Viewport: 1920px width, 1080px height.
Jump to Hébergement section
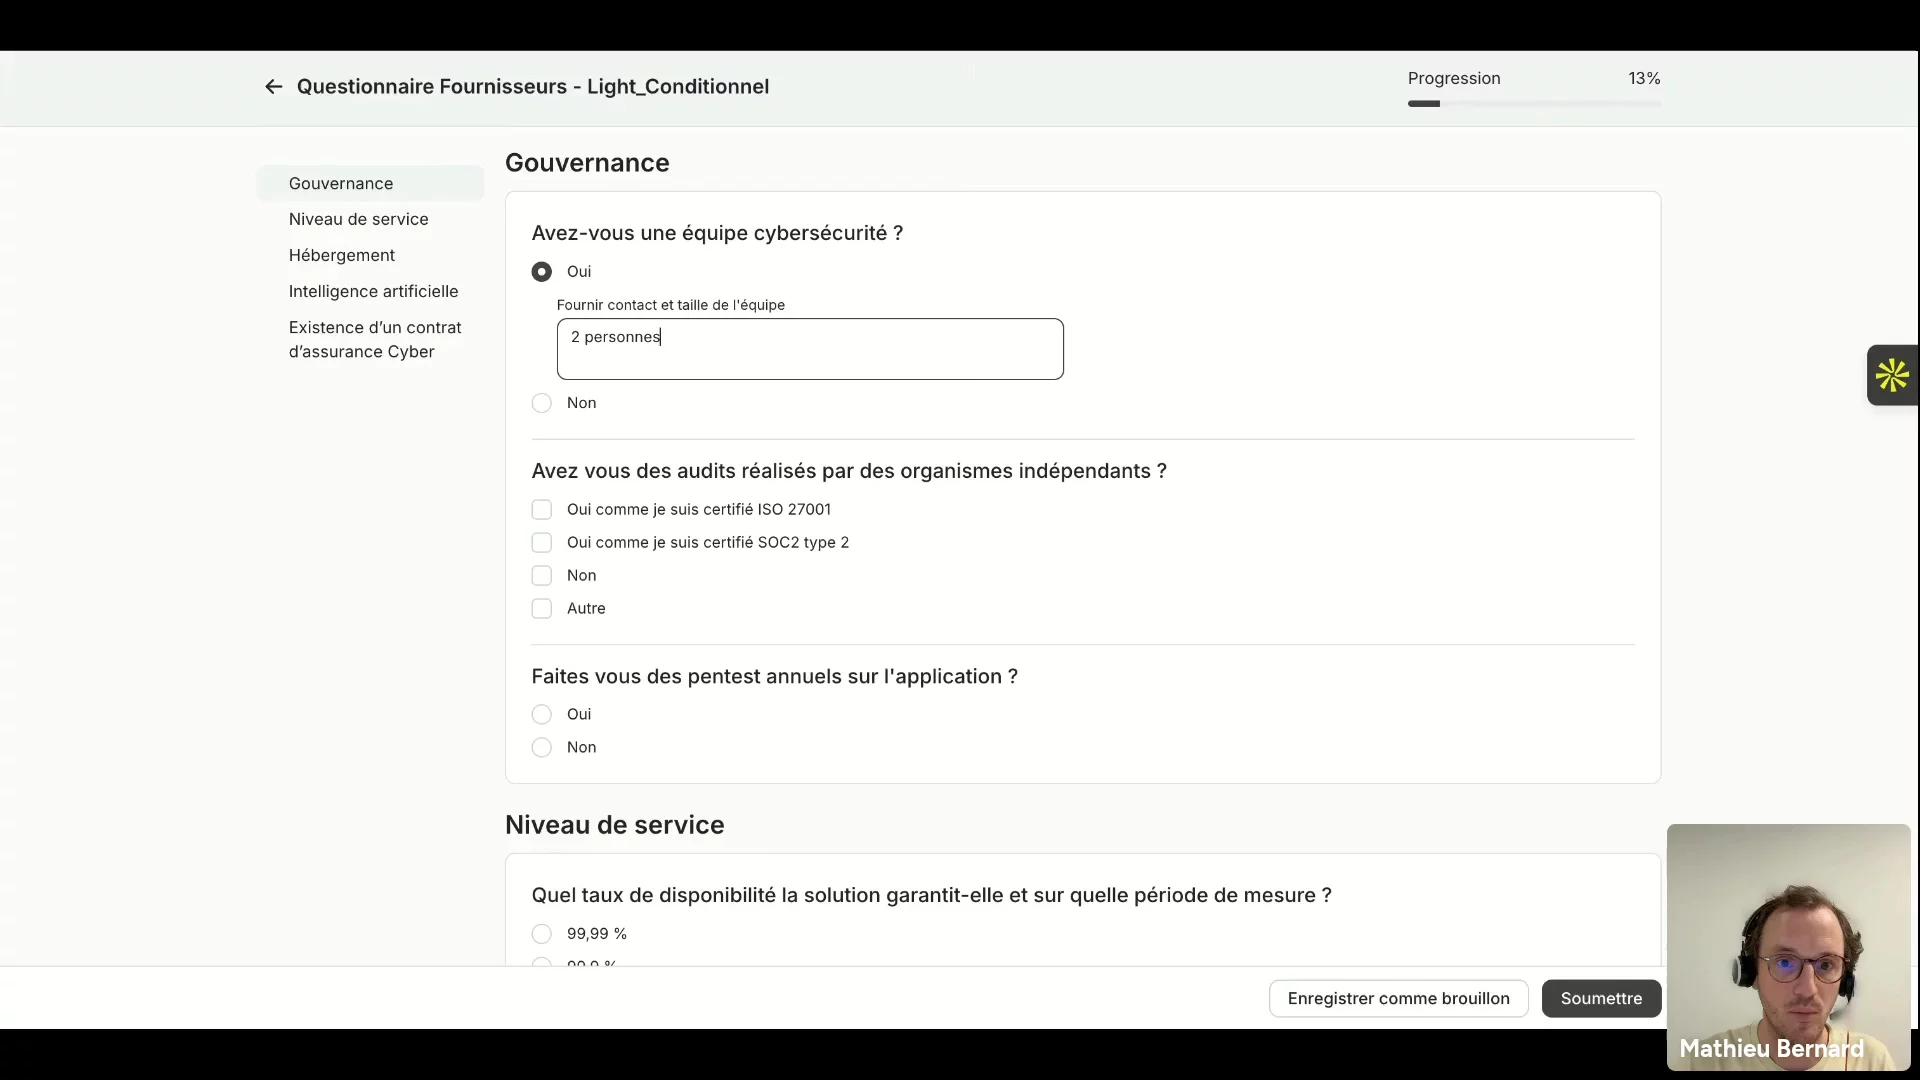(341, 255)
